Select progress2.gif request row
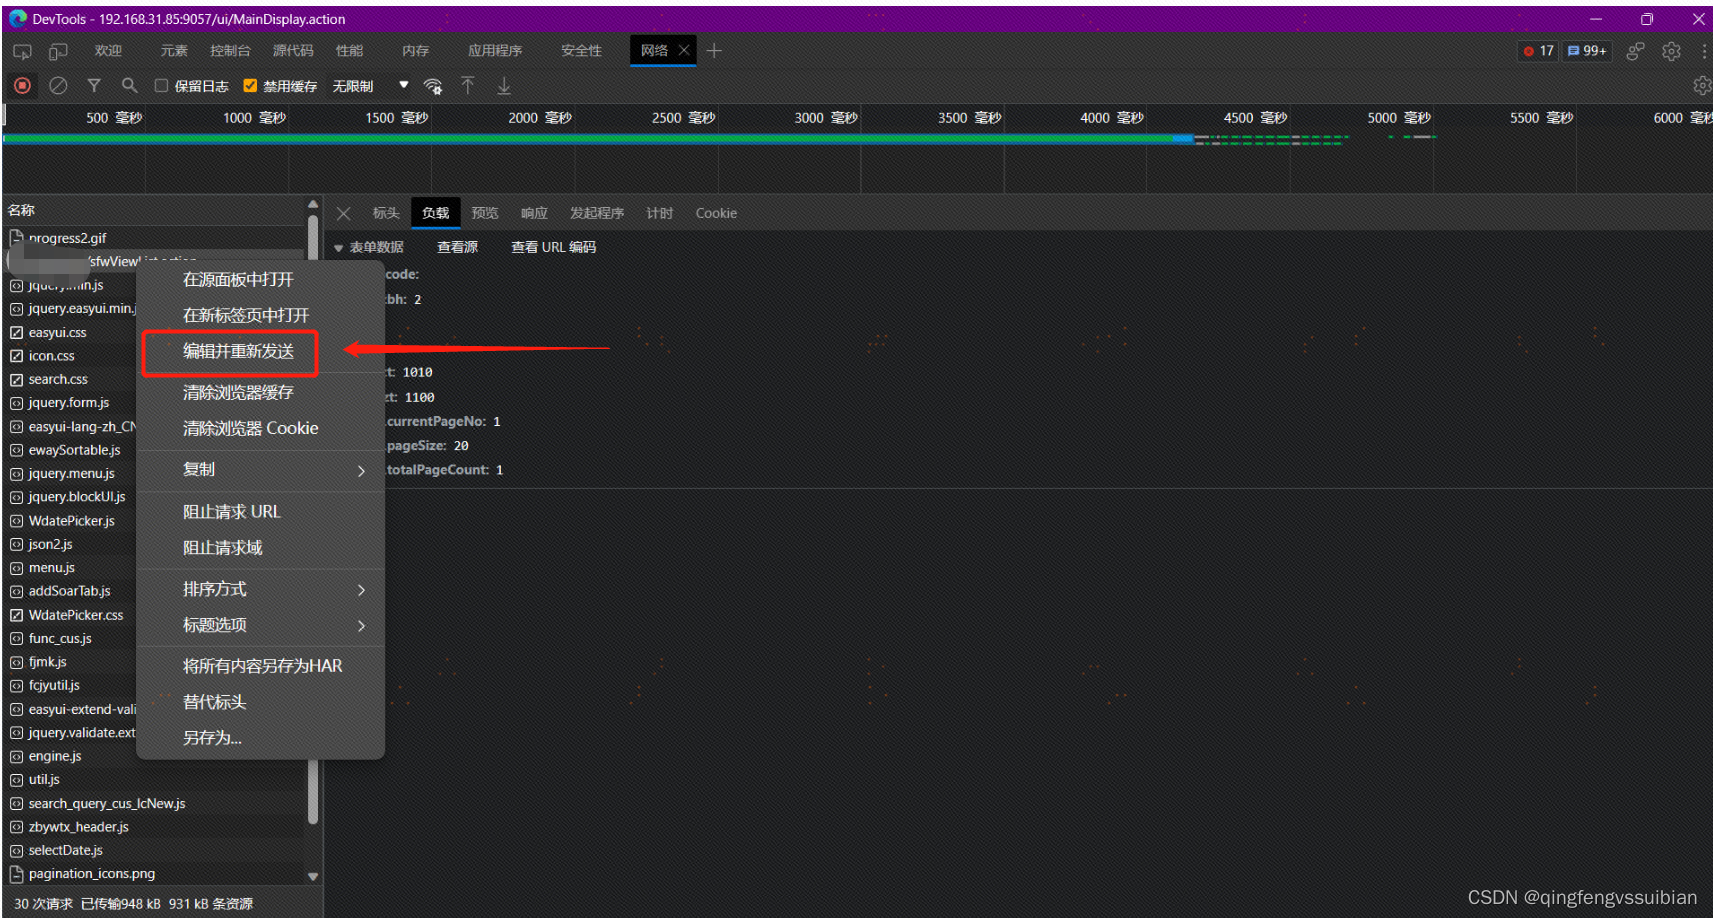Viewport: 1713px width, 918px height. (x=154, y=238)
